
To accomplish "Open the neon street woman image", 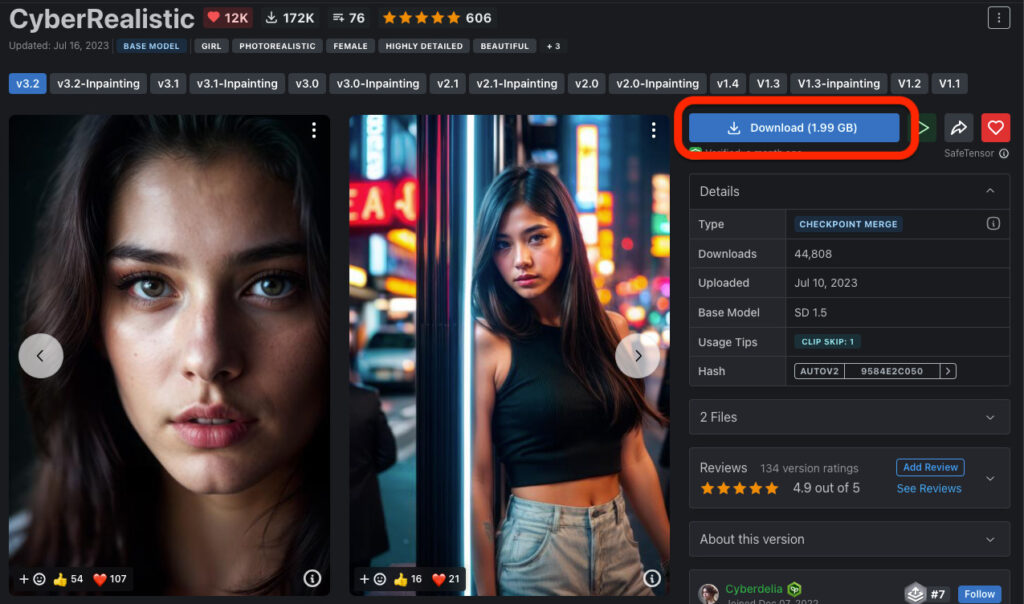I will pos(509,356).
